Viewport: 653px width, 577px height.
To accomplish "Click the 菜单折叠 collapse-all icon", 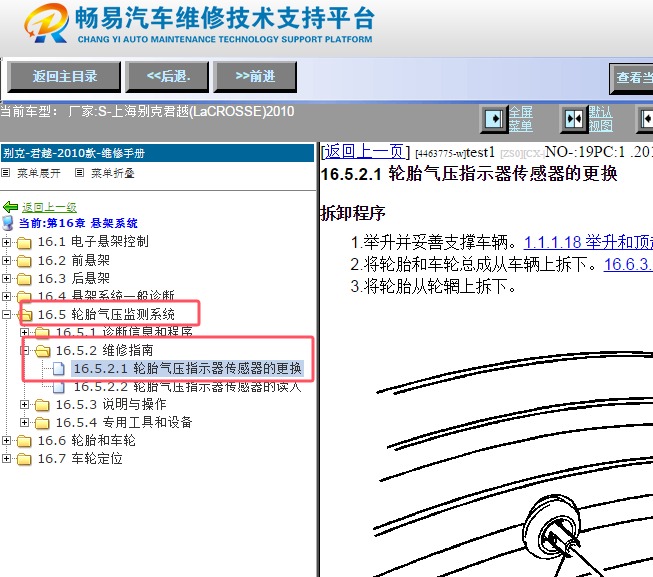I will [x=80, y=172].
